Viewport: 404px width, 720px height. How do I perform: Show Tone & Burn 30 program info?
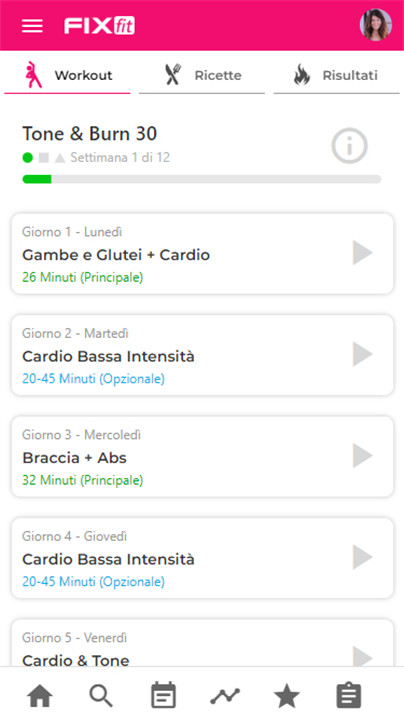tap(349, 146)
